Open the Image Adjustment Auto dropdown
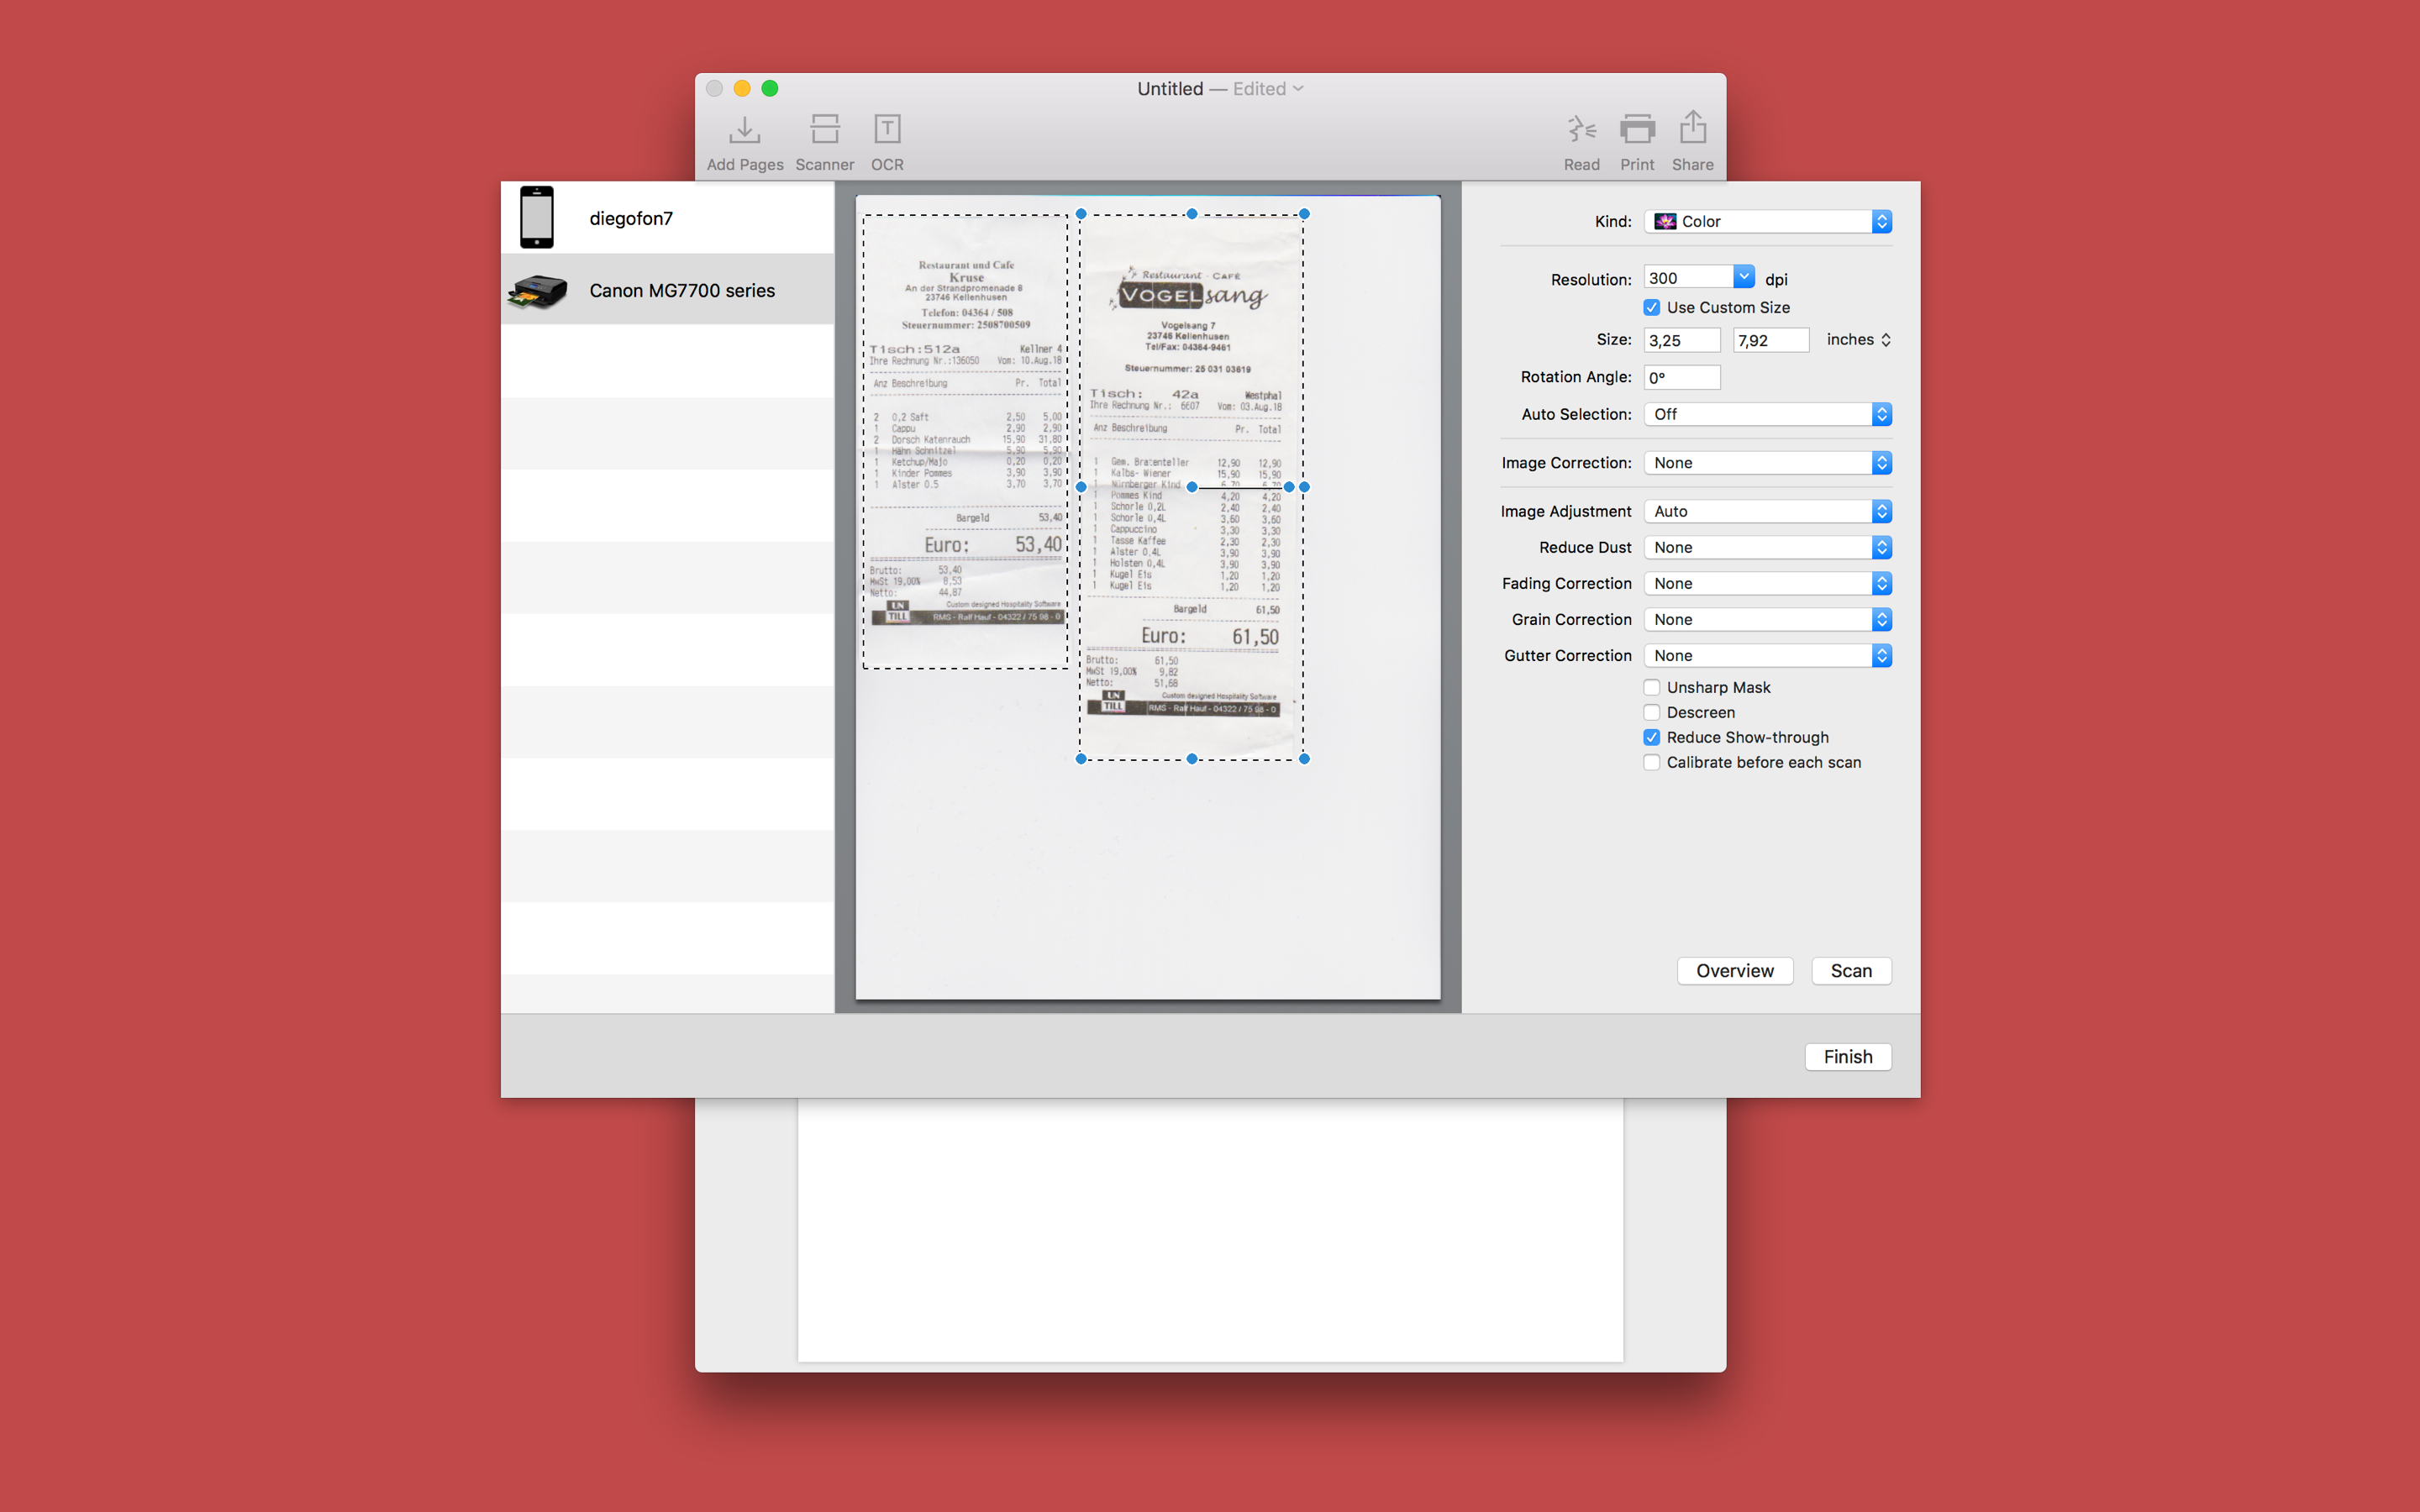The height and width of the screenshot is (1512, 2420). pos(1767,512)
